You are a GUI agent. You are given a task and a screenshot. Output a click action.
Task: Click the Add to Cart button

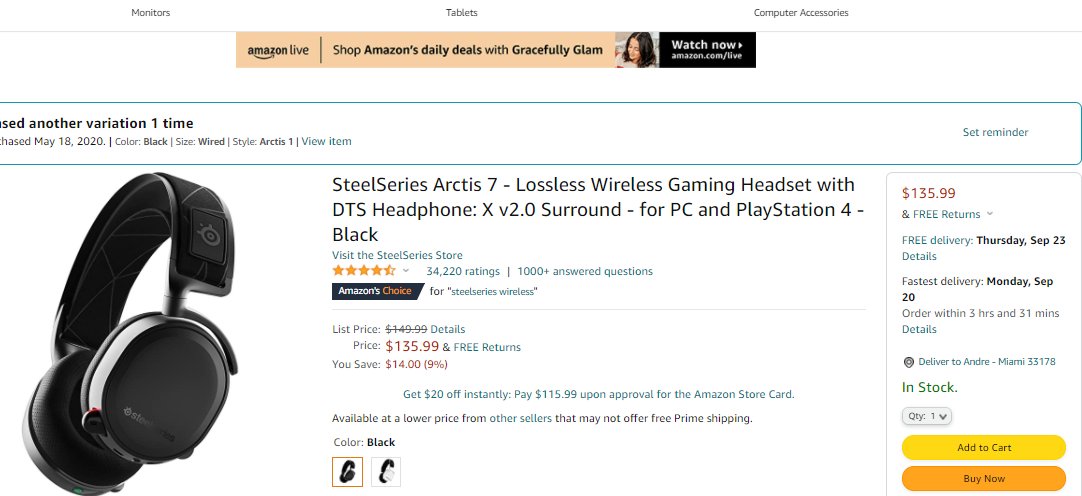point(984,448)
